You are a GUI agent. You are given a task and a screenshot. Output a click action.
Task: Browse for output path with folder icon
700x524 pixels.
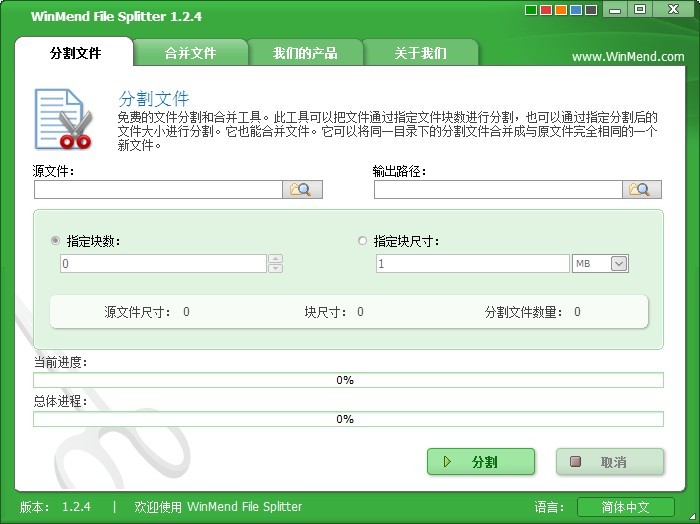click(643, 189)
